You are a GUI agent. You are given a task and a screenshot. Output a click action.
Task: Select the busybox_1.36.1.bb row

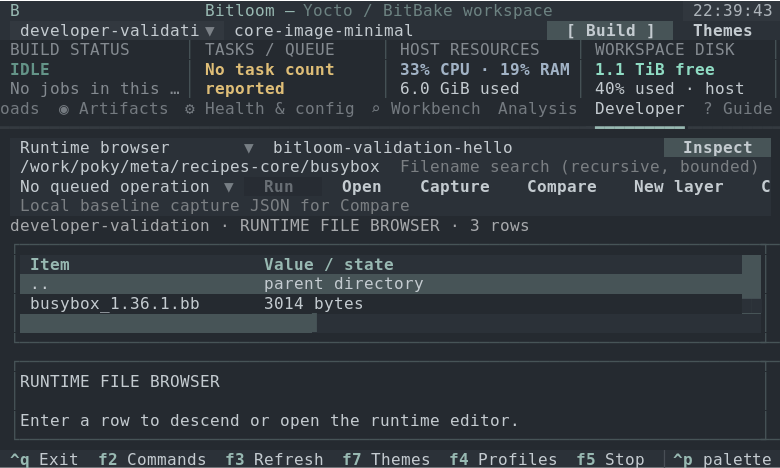[381, 303]
